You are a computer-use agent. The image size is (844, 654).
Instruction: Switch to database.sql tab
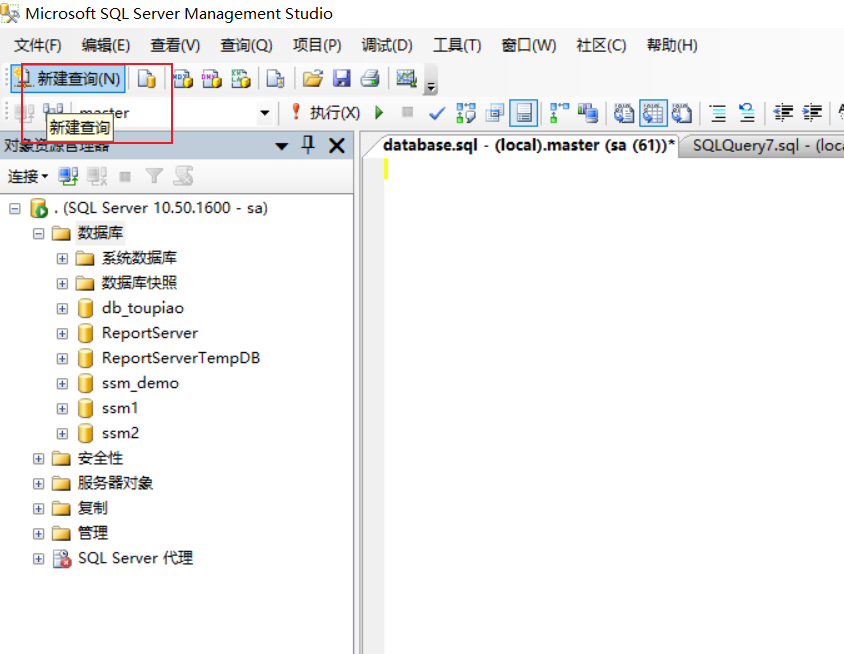pos(528,145)
